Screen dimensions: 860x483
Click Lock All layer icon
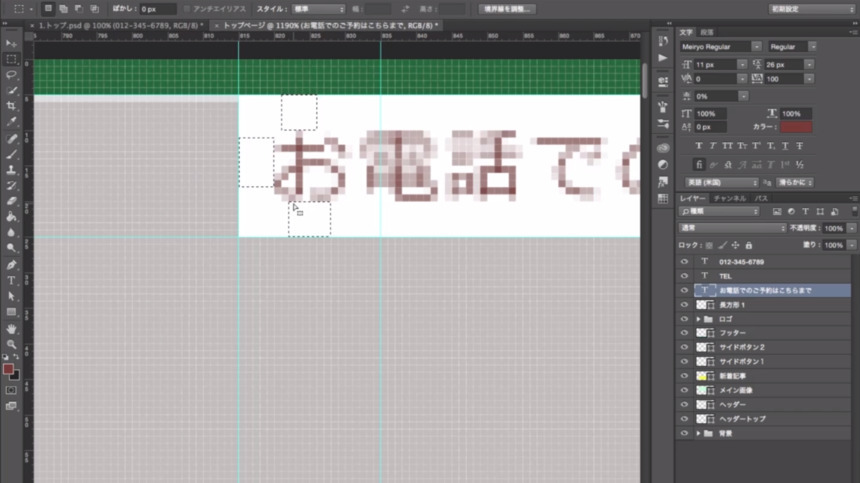749,245
